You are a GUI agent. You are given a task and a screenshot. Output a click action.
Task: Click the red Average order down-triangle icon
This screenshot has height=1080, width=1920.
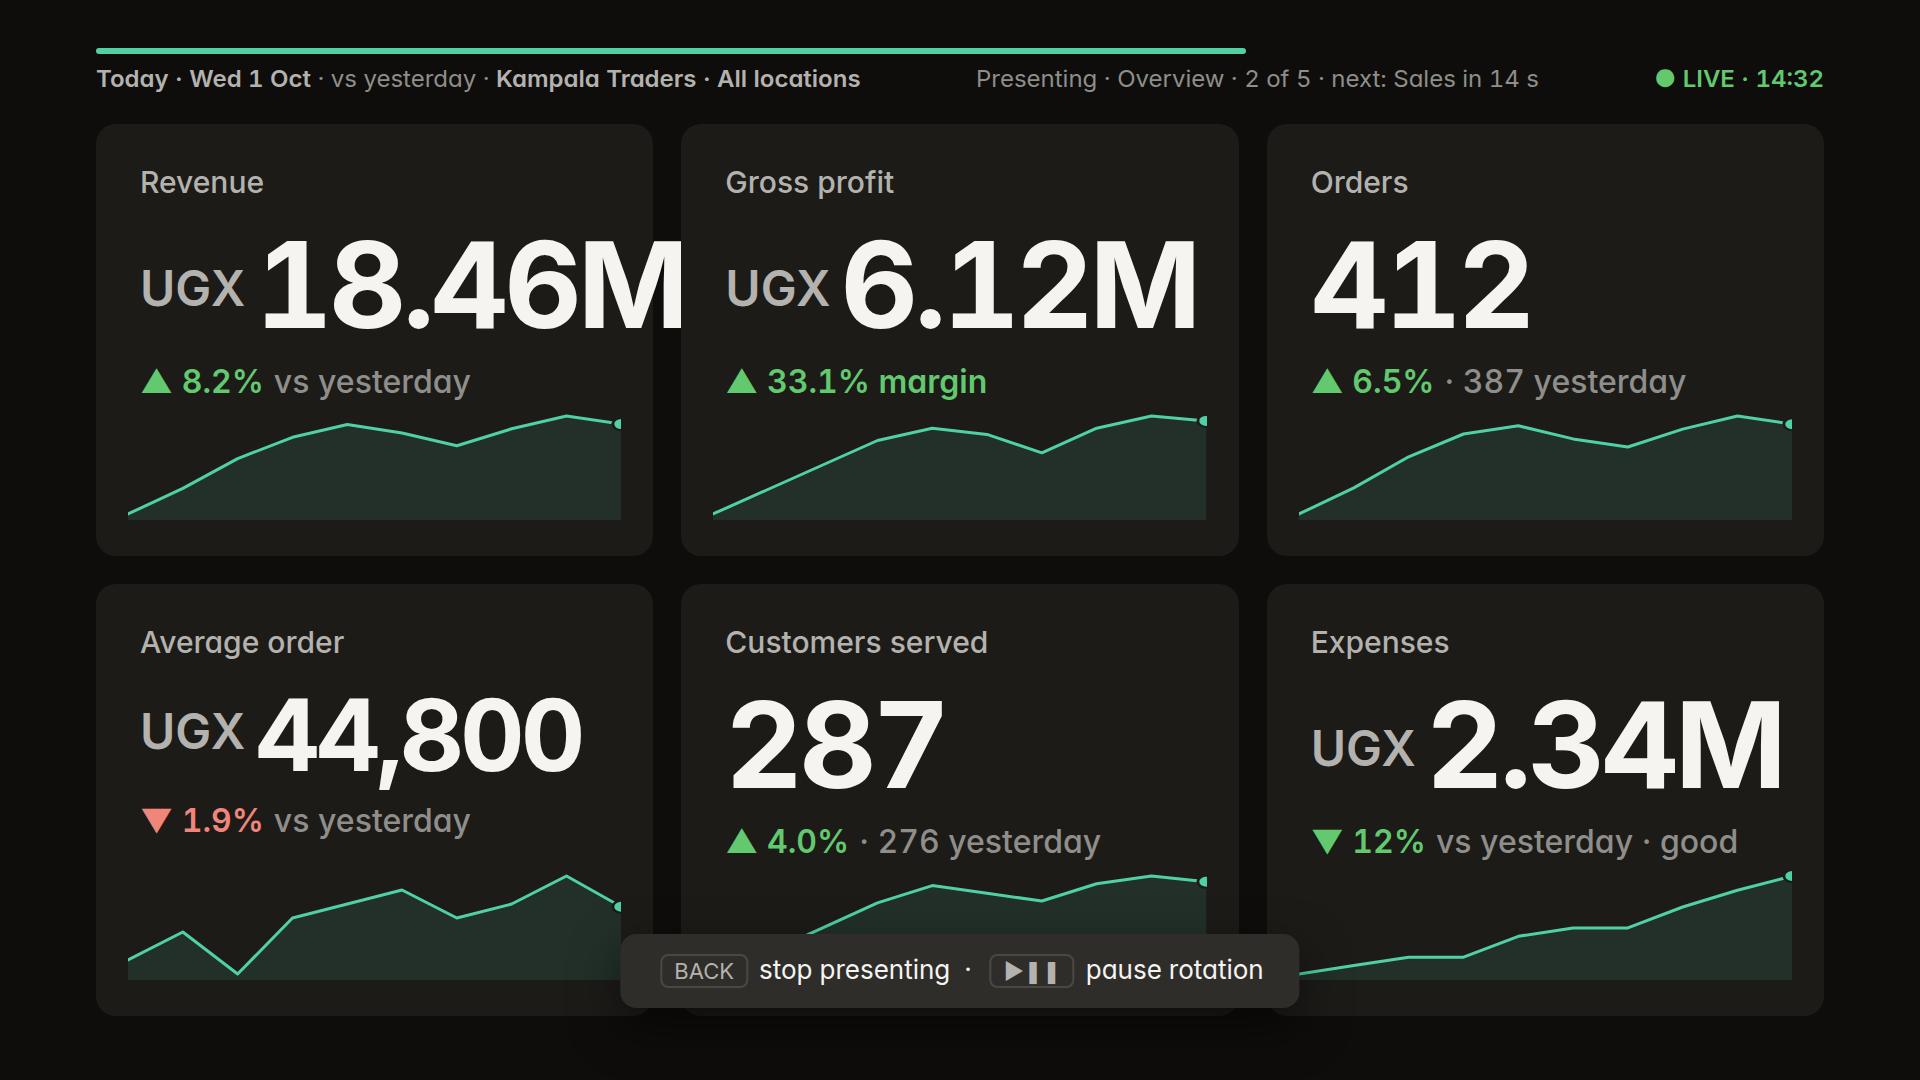tap(156, 821)
